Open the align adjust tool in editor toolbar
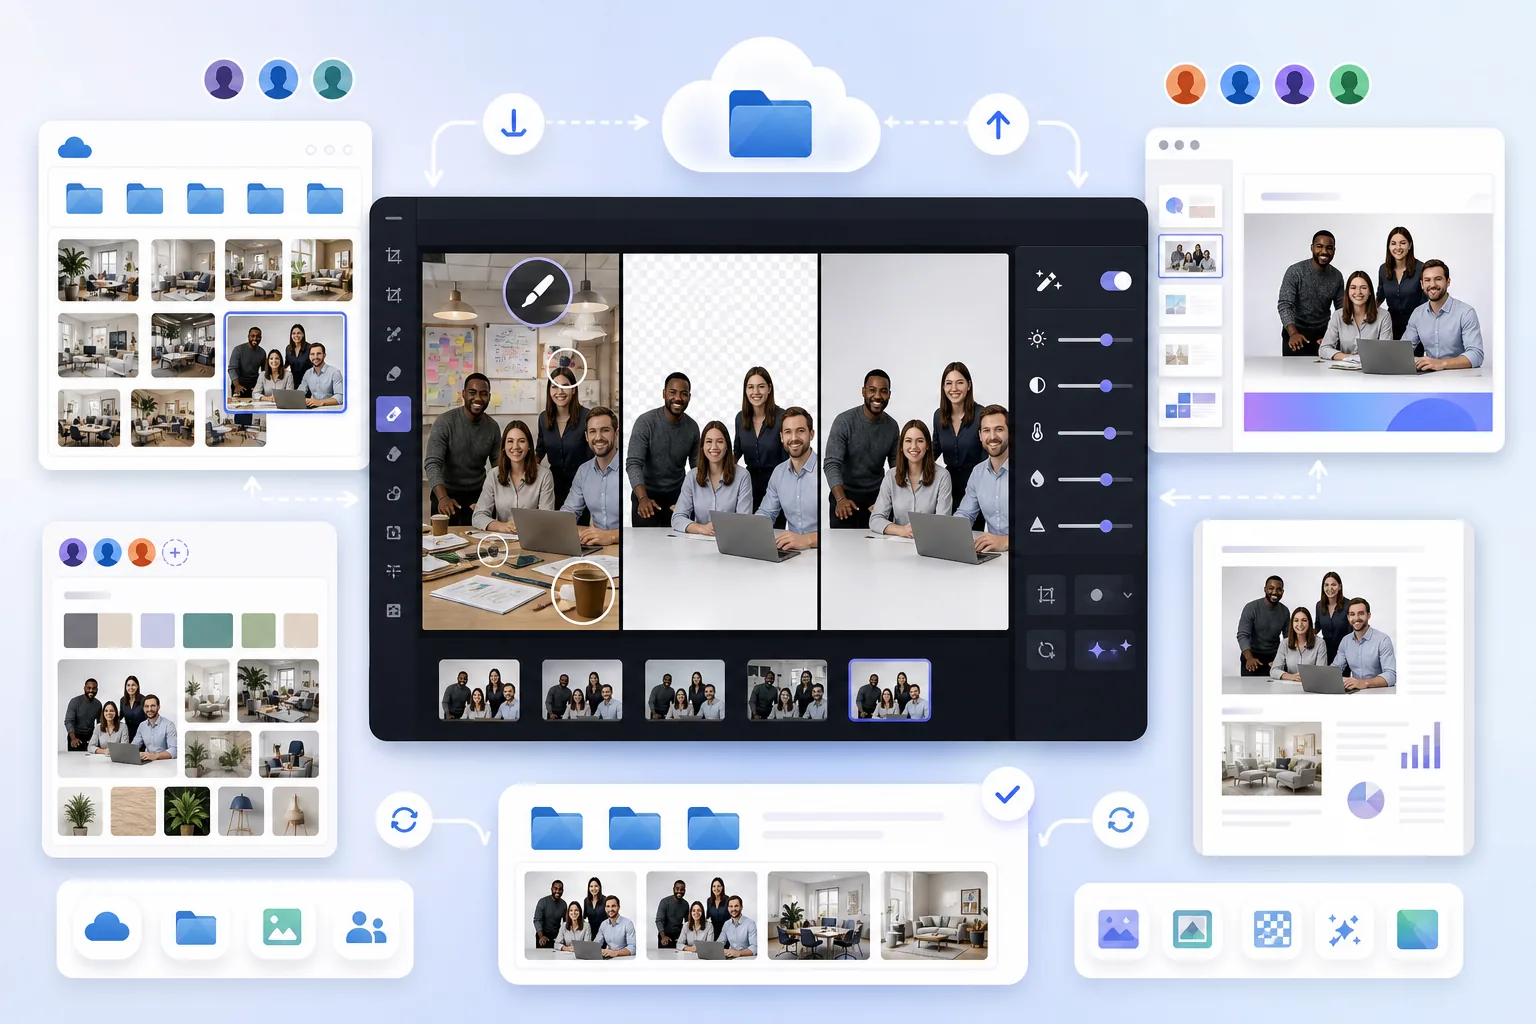The image size is (1536, 1024). point(393,571)
